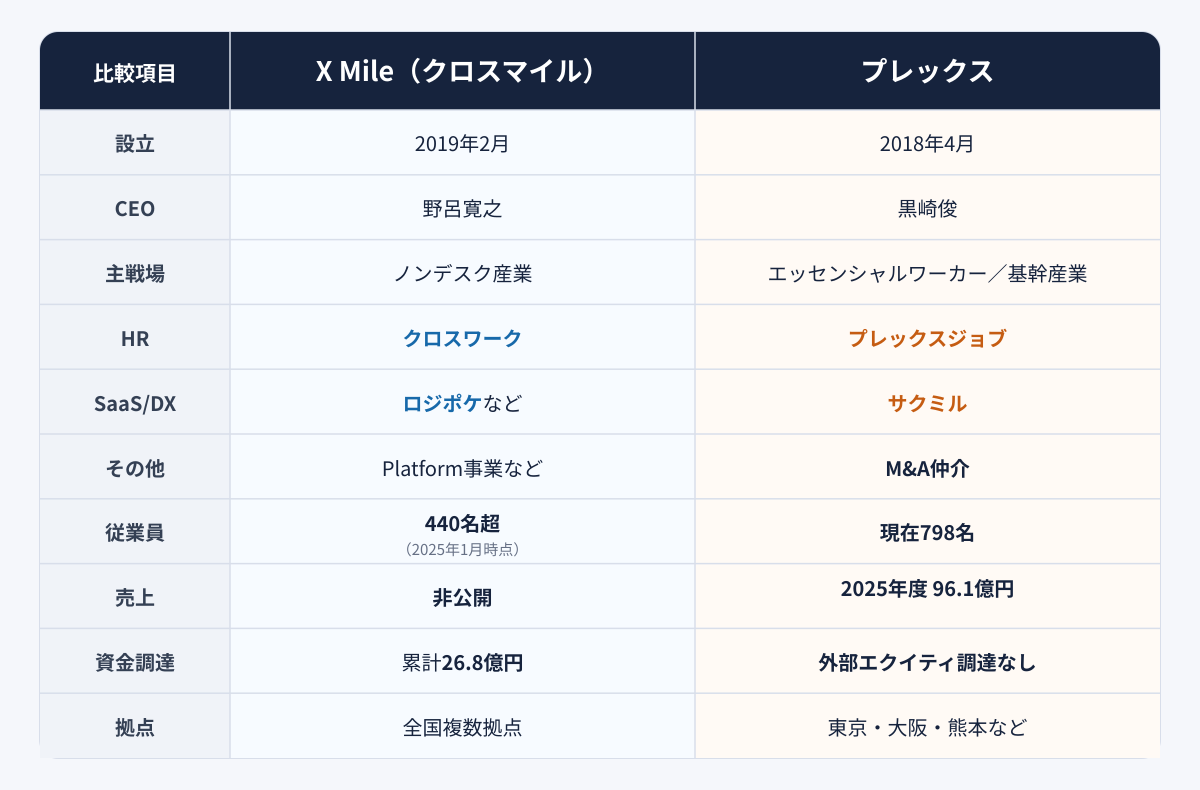Click the 黒崎俊 CEO name cell
1200x790 pixels.
coord(927,208)
